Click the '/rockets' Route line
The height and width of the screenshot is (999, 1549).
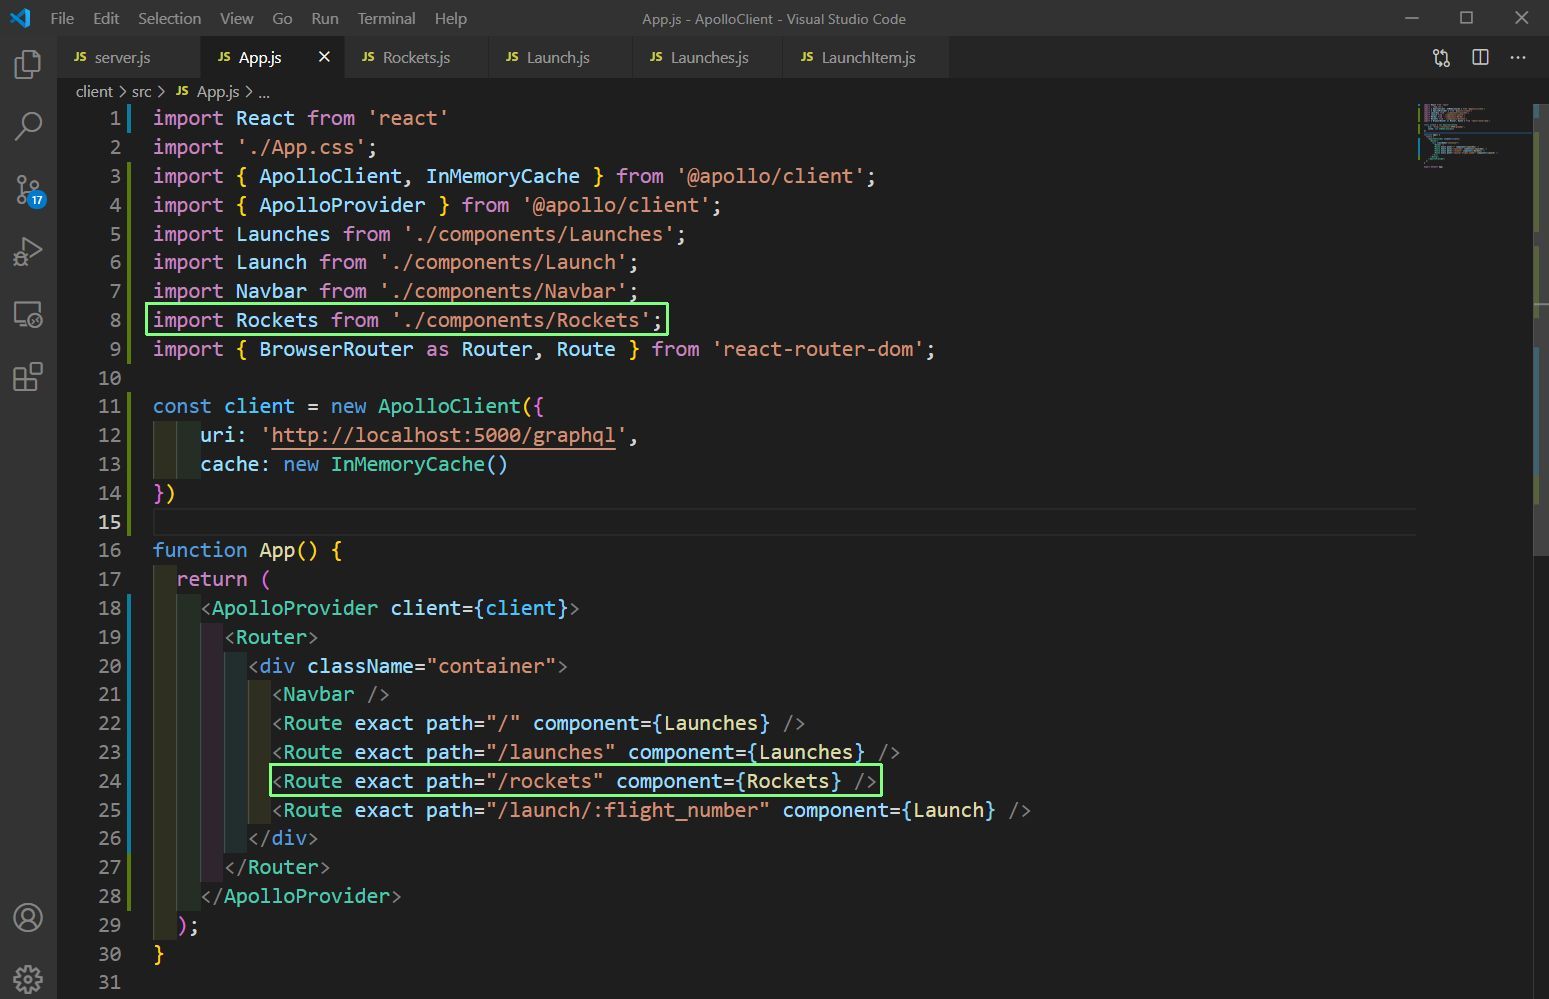(575, 781)
